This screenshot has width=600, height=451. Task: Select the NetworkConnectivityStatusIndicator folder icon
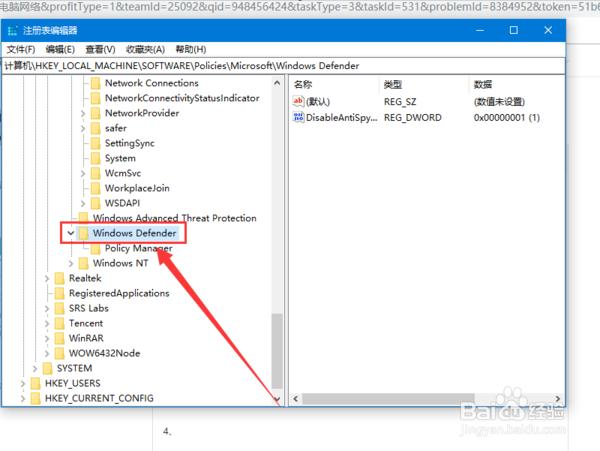click(96, 98)
